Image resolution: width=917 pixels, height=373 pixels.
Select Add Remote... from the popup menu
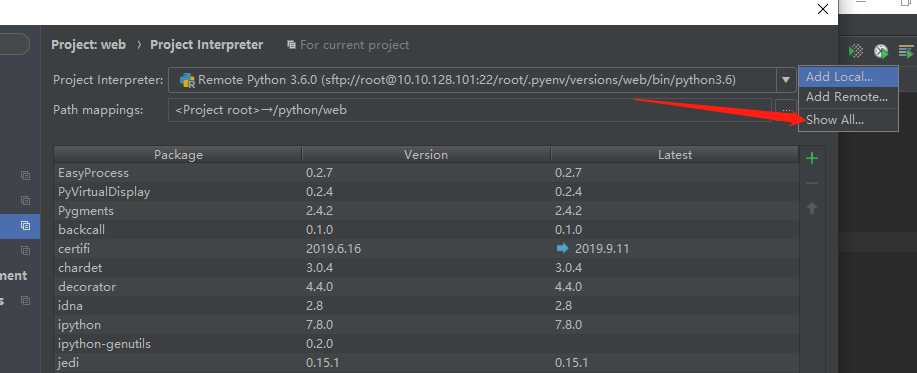click(848, 97)
